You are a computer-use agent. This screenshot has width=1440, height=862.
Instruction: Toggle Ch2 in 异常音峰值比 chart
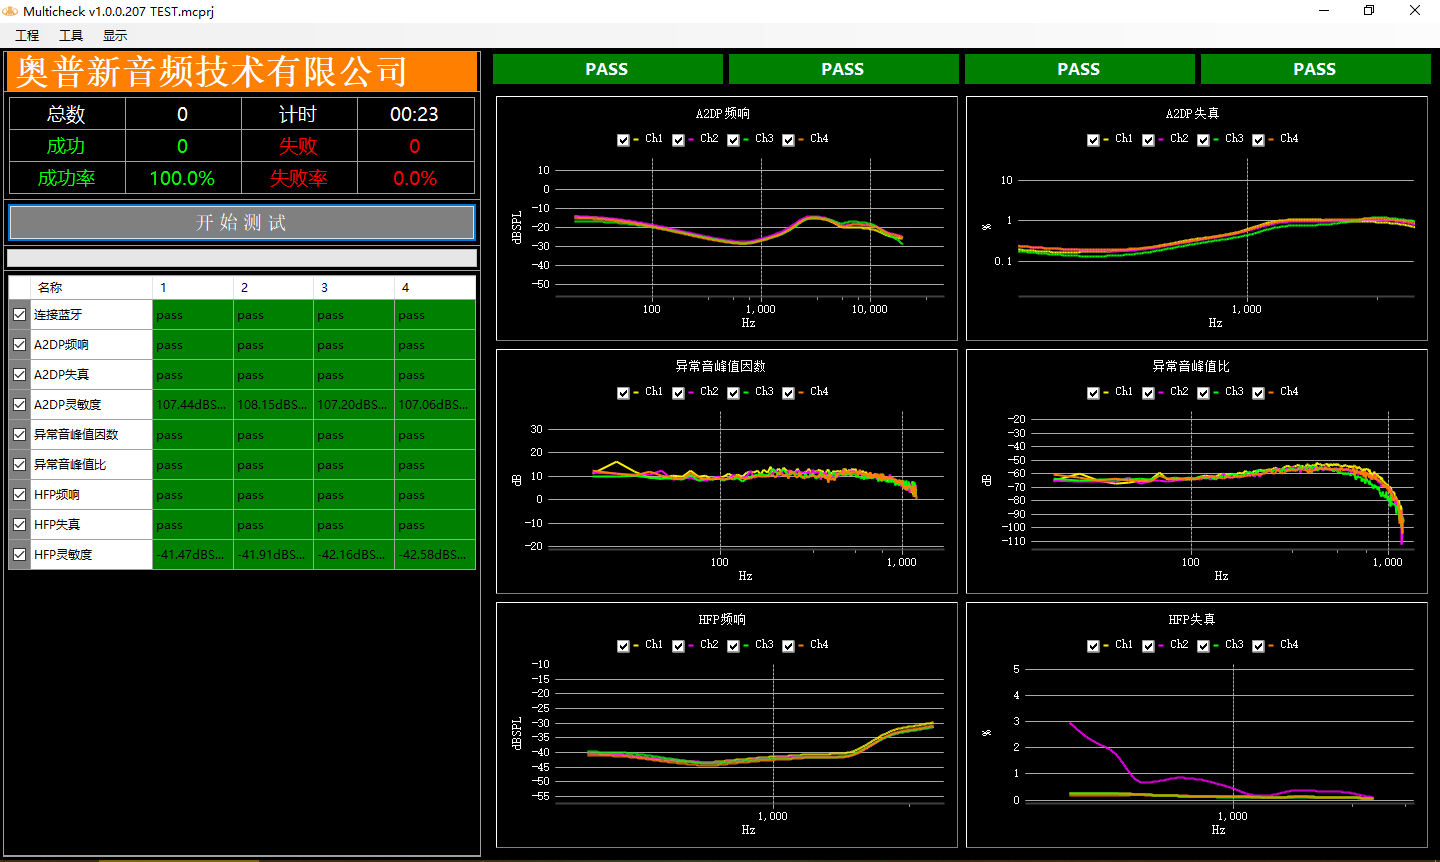click(x=1148, y=393)
